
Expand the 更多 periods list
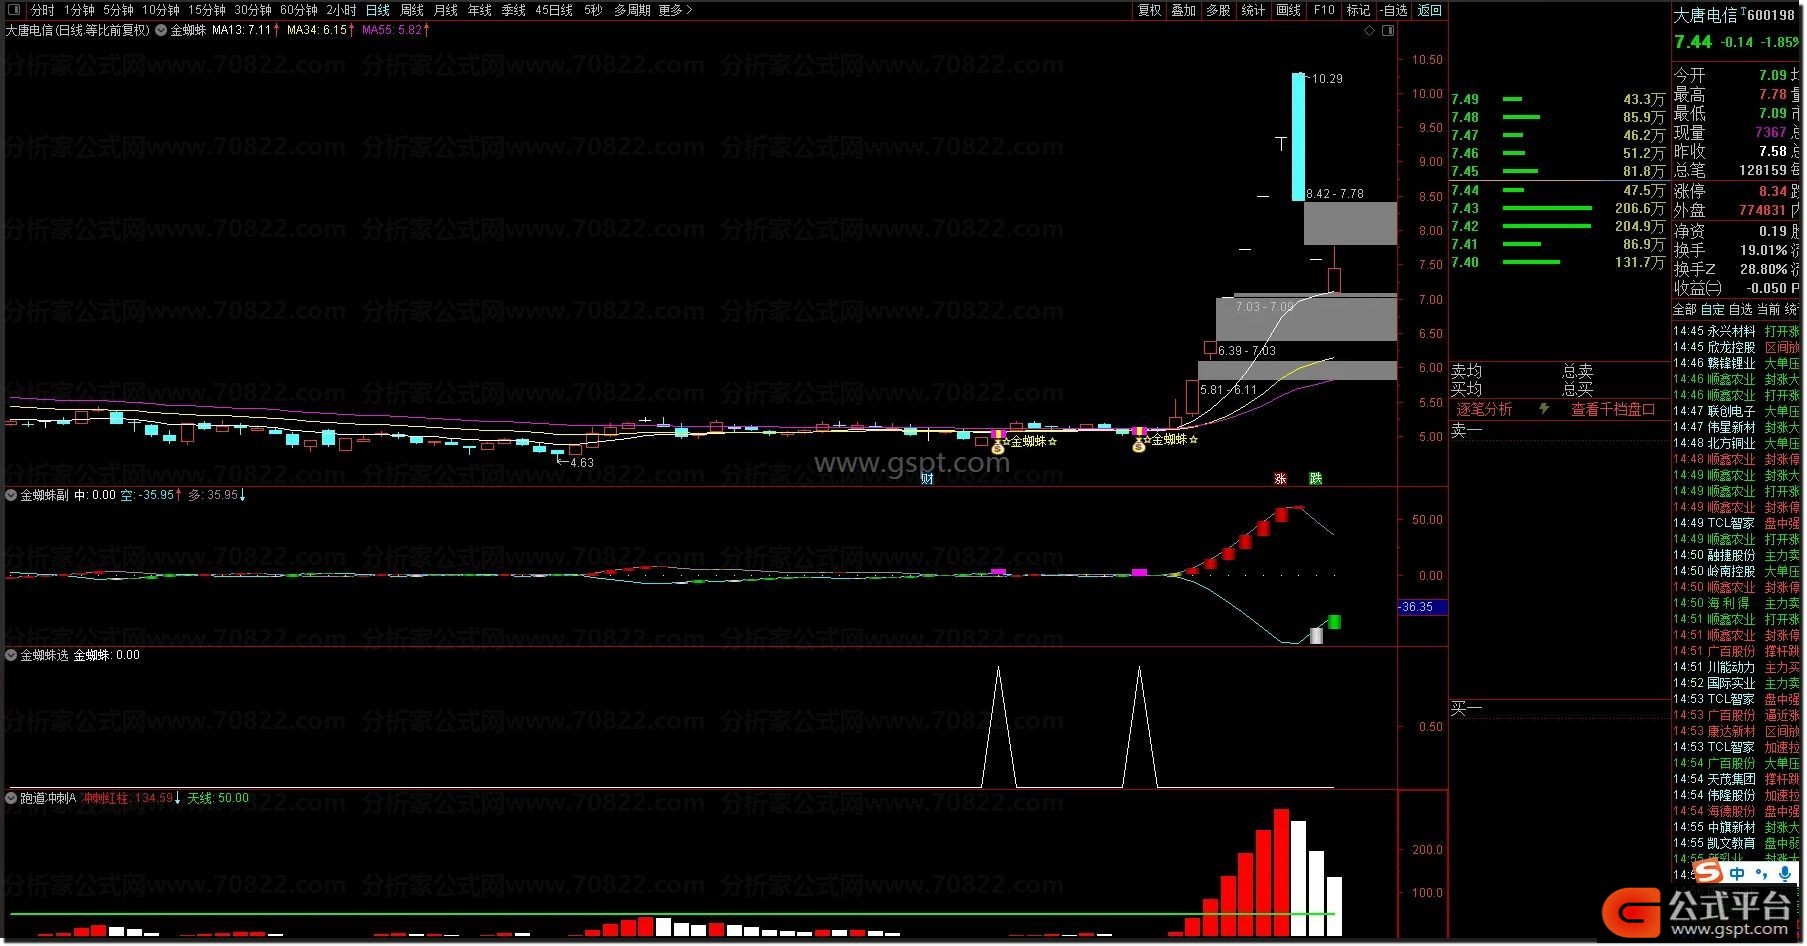coord(675,10)
